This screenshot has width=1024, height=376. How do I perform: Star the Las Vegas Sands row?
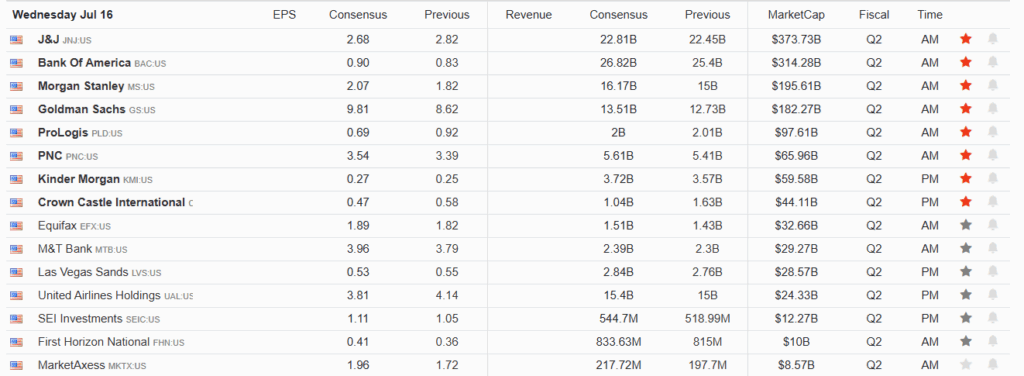[x=966, y=272]
